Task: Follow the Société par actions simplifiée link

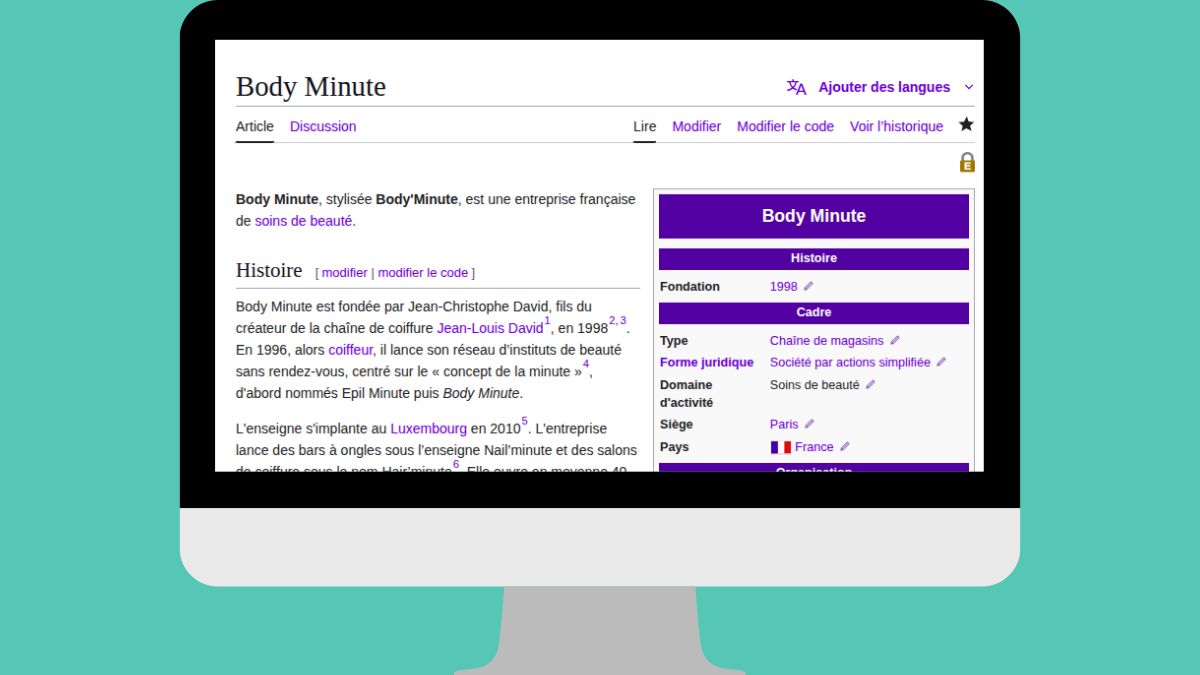Action: 850,363
